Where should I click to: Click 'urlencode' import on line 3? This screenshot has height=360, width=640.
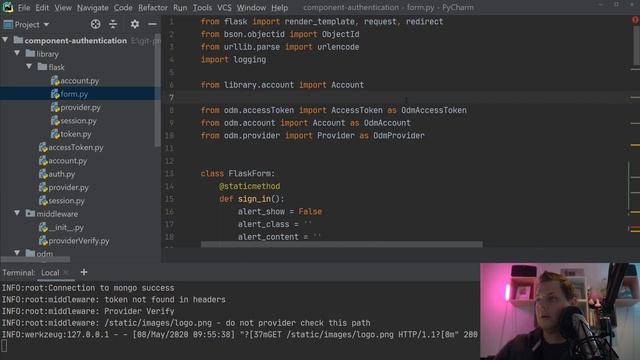(x=338, y=47)
